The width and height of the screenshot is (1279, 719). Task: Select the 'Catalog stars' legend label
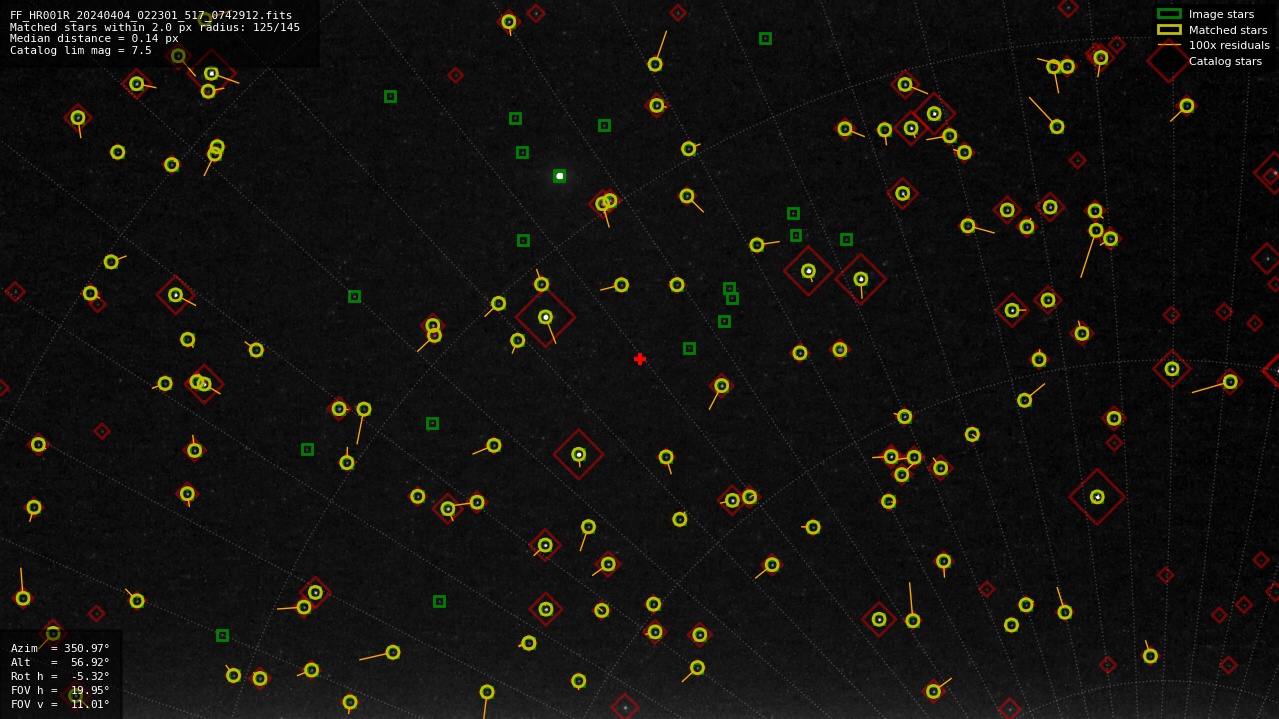pyautogui.click(x=1225, y=61)
